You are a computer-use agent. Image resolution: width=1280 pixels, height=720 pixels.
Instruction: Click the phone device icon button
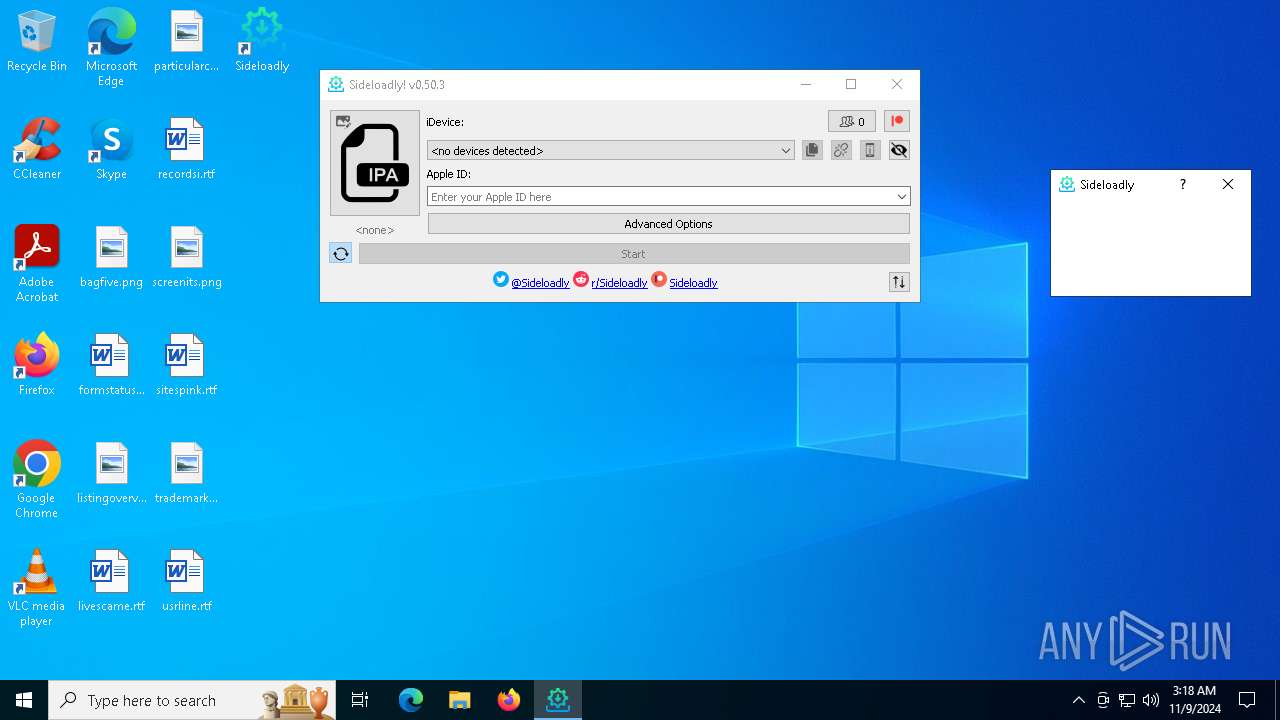870,150
